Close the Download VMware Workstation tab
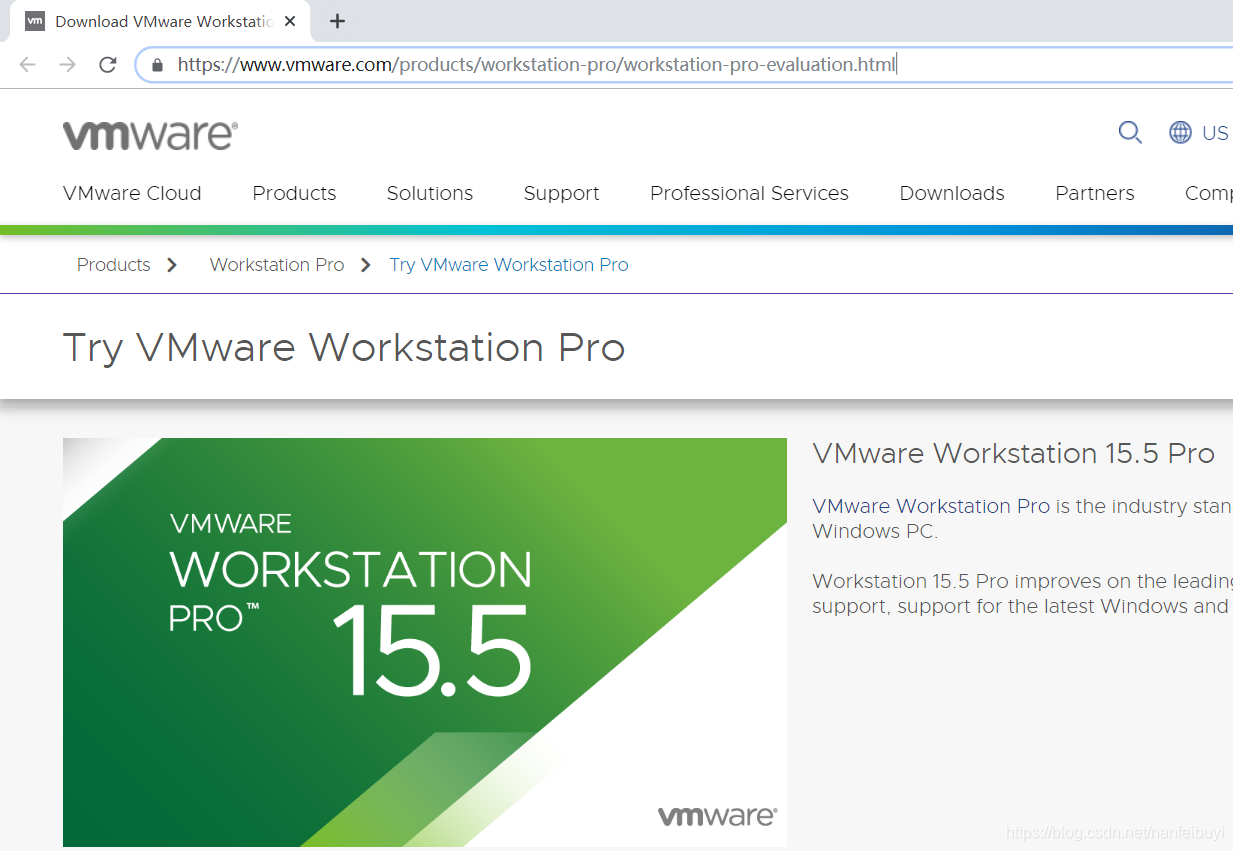 [290, 21]
